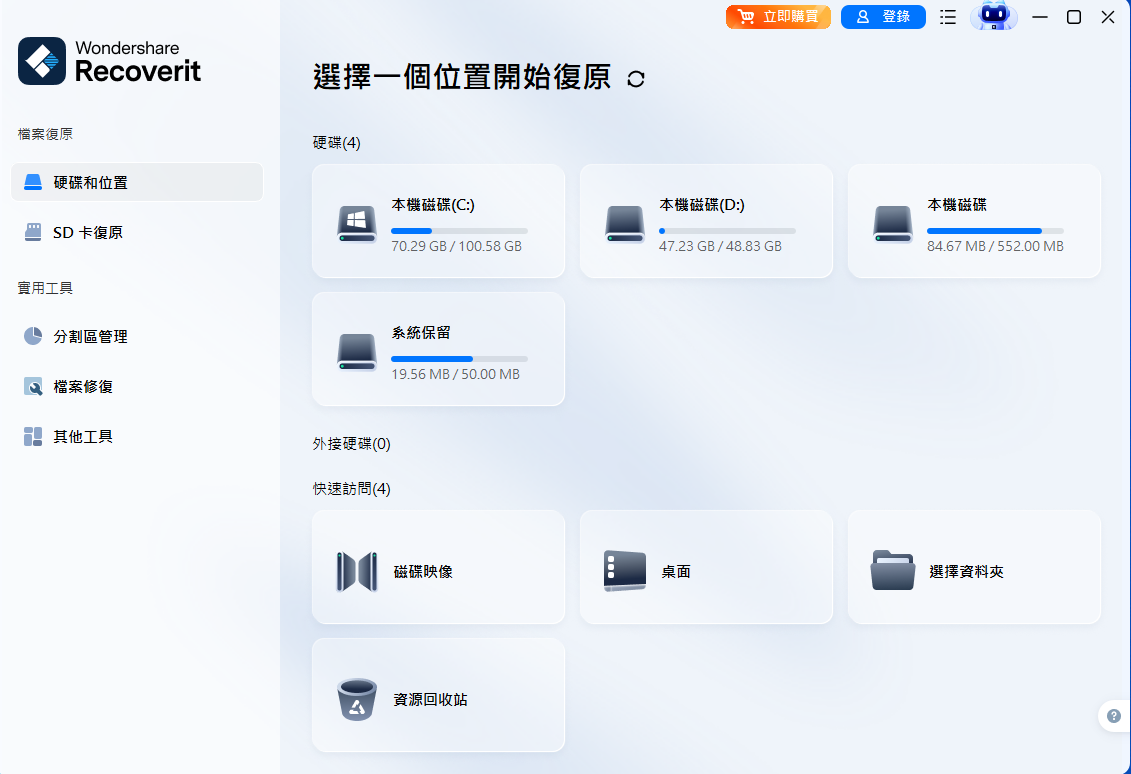
Task: Click the 選擇資料夾 folder icon
Action: (x=892, y=571)
